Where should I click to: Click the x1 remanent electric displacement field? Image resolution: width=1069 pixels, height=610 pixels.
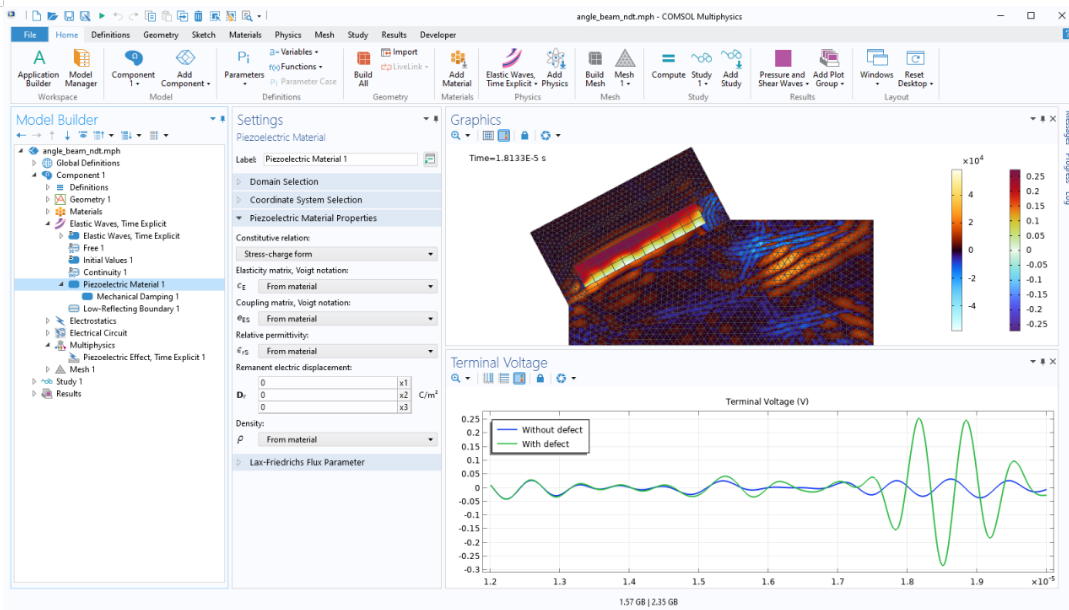coord(328,383)
